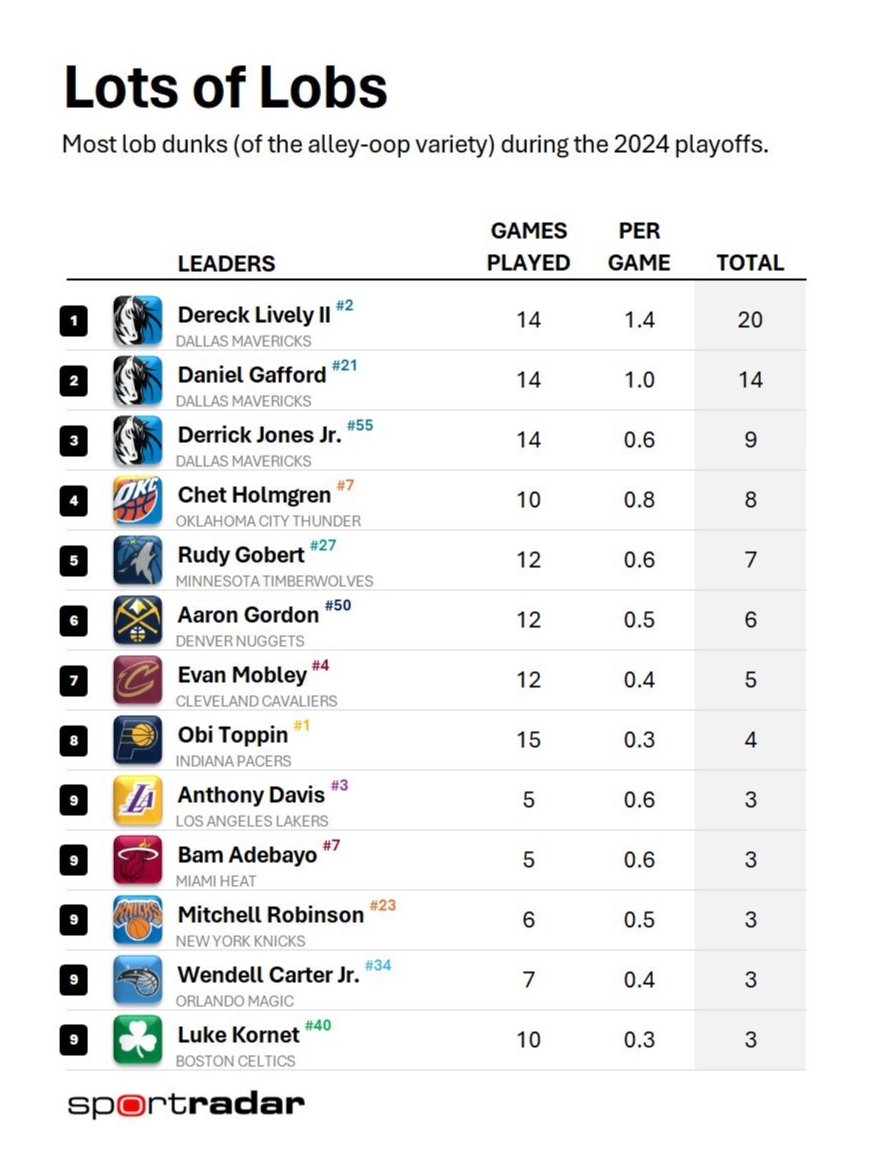The height and width of the screenshot is (1154, 881).
Task: Select the Miami Heat logo
Action: (x=137, y=860)
